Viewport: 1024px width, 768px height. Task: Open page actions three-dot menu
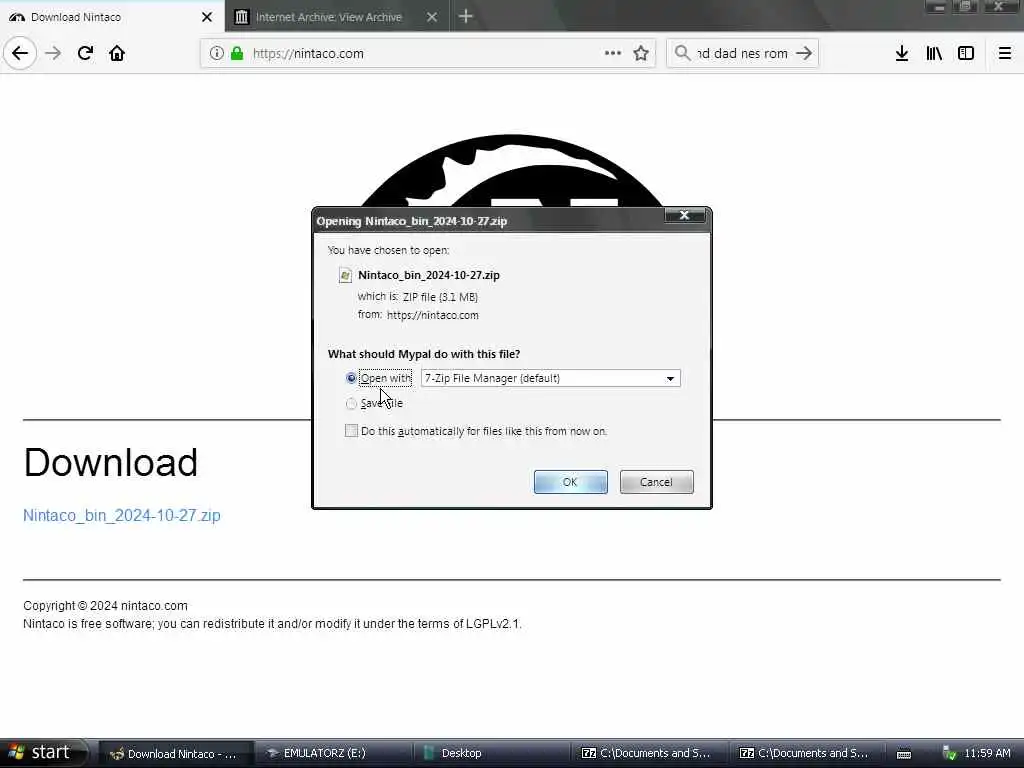[x=613, y=53]
